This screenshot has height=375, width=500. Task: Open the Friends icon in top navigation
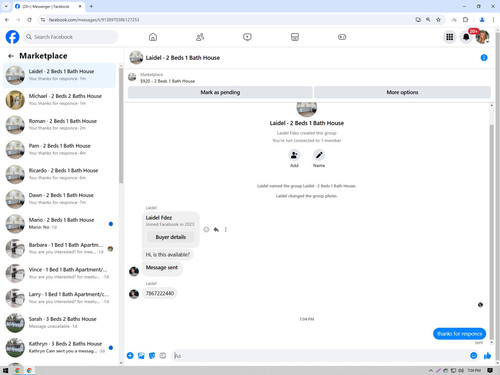point(200,37)
